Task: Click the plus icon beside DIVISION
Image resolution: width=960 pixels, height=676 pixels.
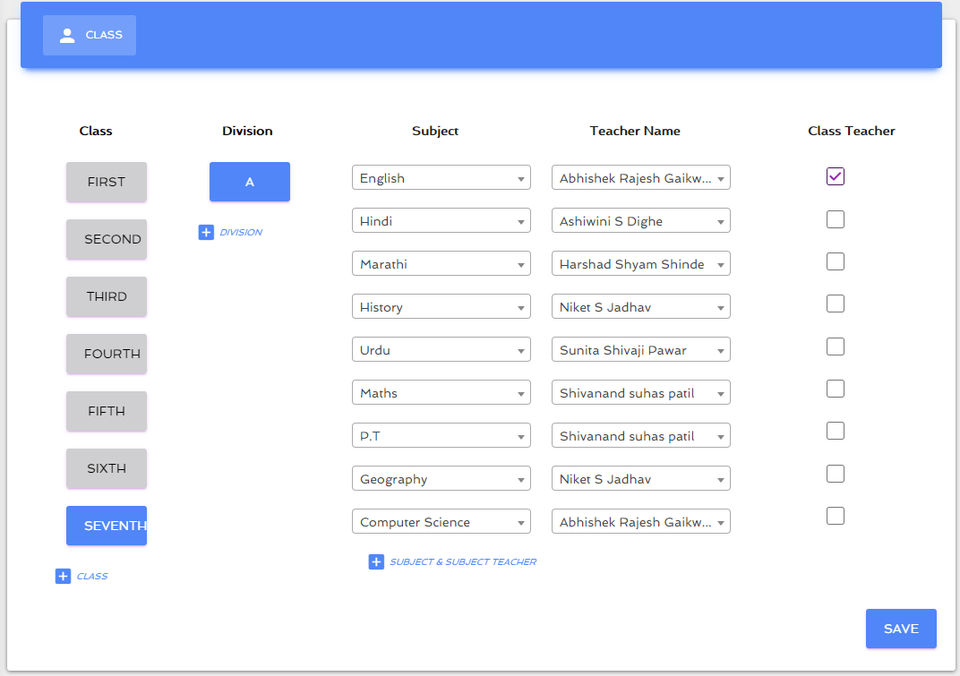Action: coord(206,232)
